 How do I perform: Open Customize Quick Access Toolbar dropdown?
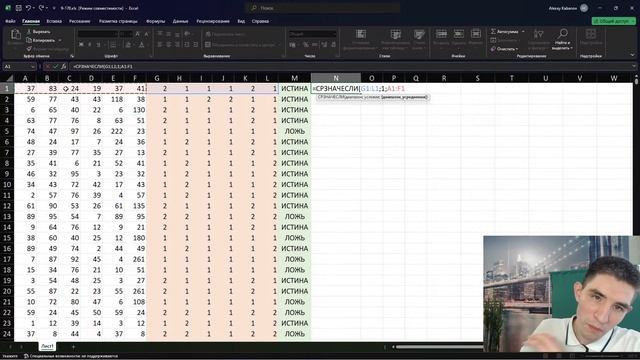coord(54,8)
